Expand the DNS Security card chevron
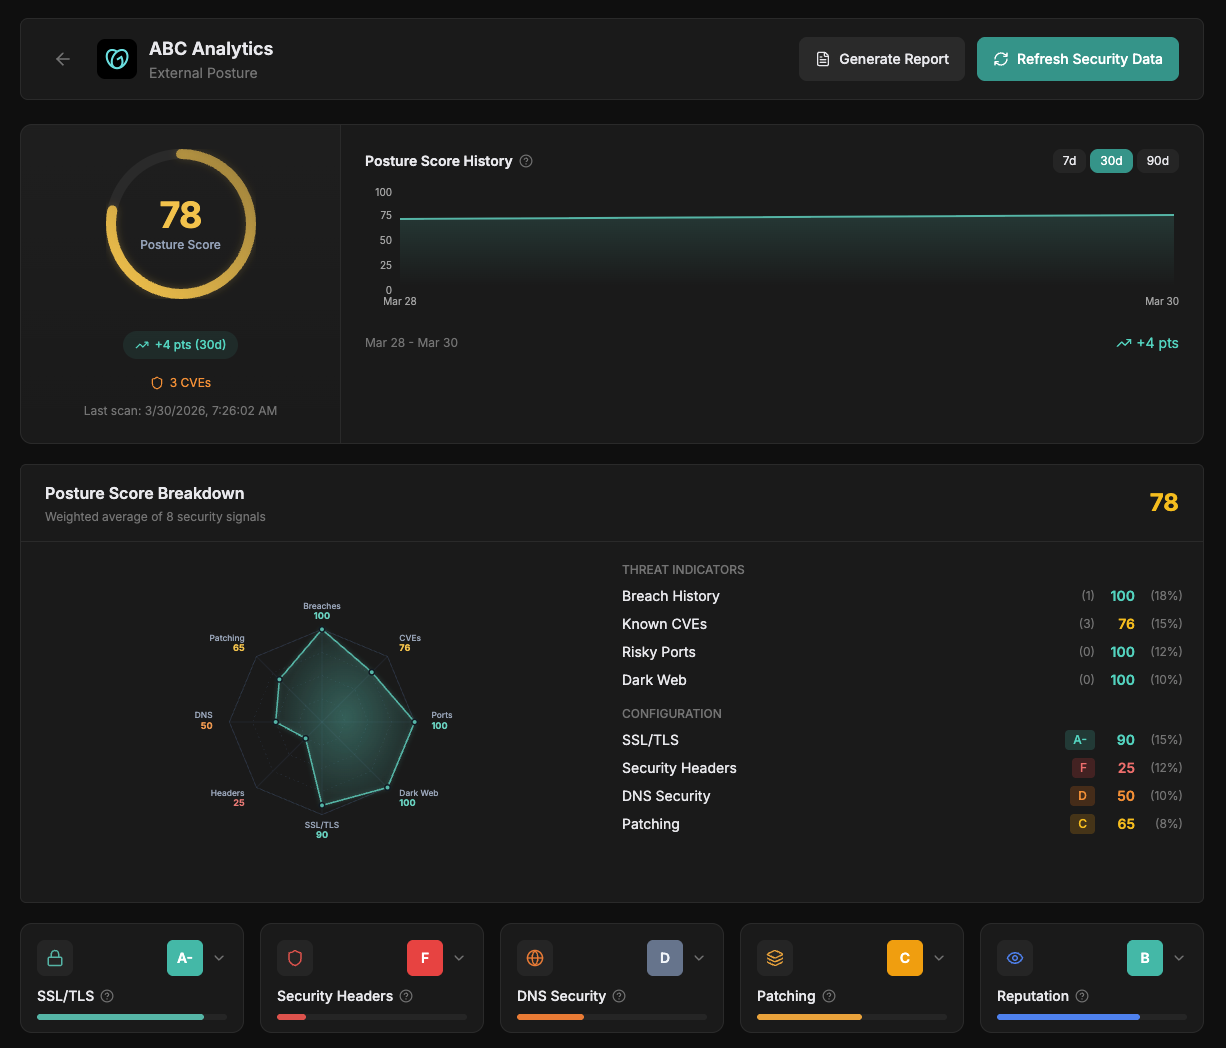Screen dimensions: 1226x1048 pyautogui.click(x=699, y=958)
